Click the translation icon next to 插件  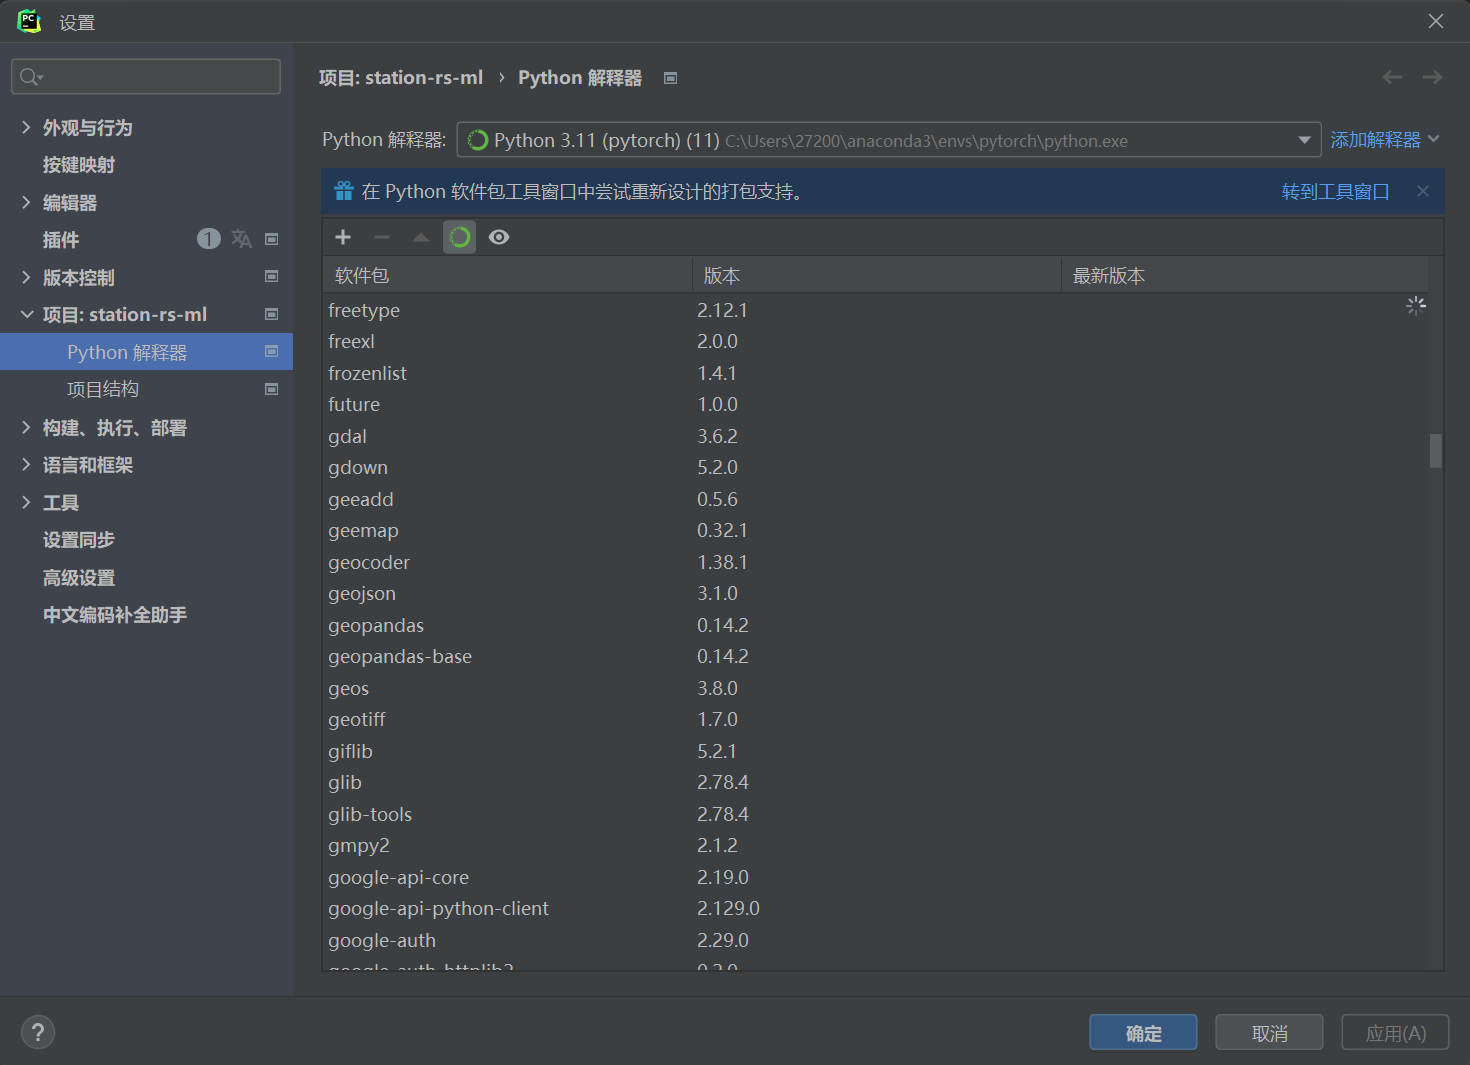point(241,239)
